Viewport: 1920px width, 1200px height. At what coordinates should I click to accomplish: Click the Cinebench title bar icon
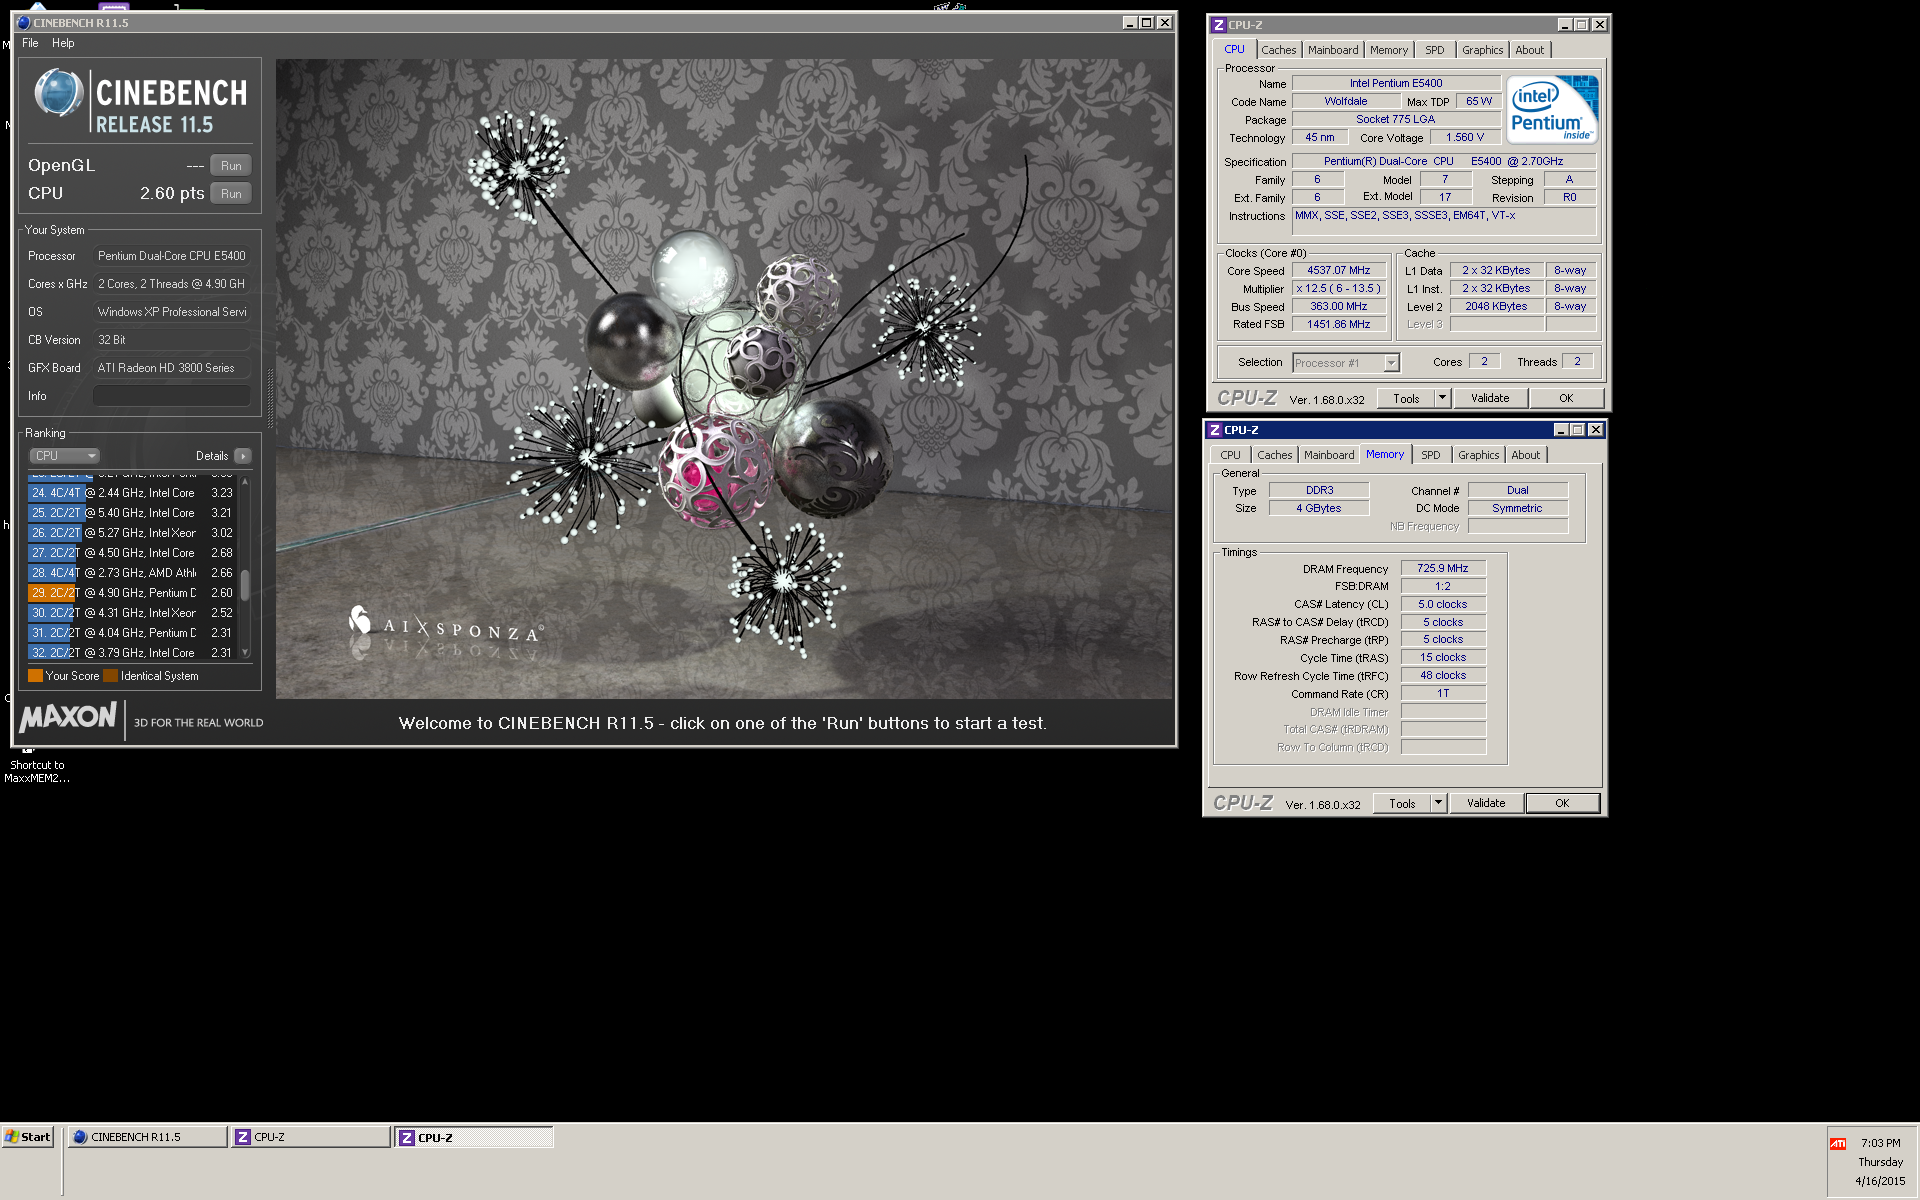tap(24, 23)
